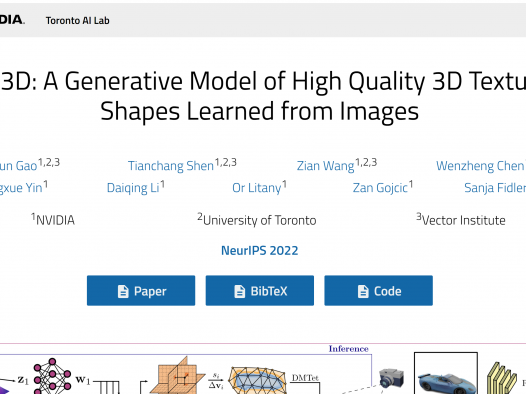Click the Vector Institute affiliation text

[461, 220]
